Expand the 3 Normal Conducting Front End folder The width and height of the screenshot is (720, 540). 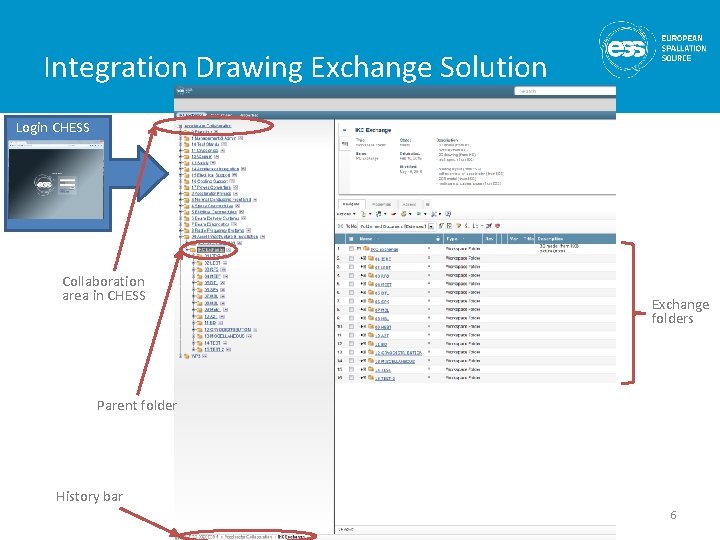point(181,200)
